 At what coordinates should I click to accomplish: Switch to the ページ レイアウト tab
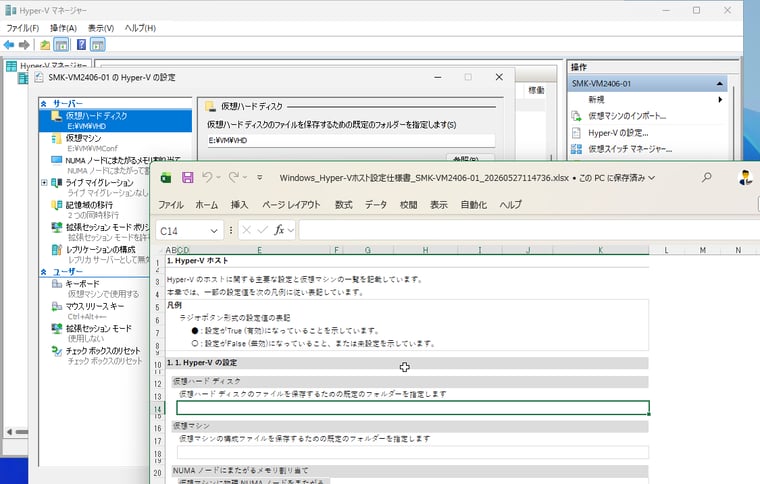pyautogui.click(x=291, y=205)
